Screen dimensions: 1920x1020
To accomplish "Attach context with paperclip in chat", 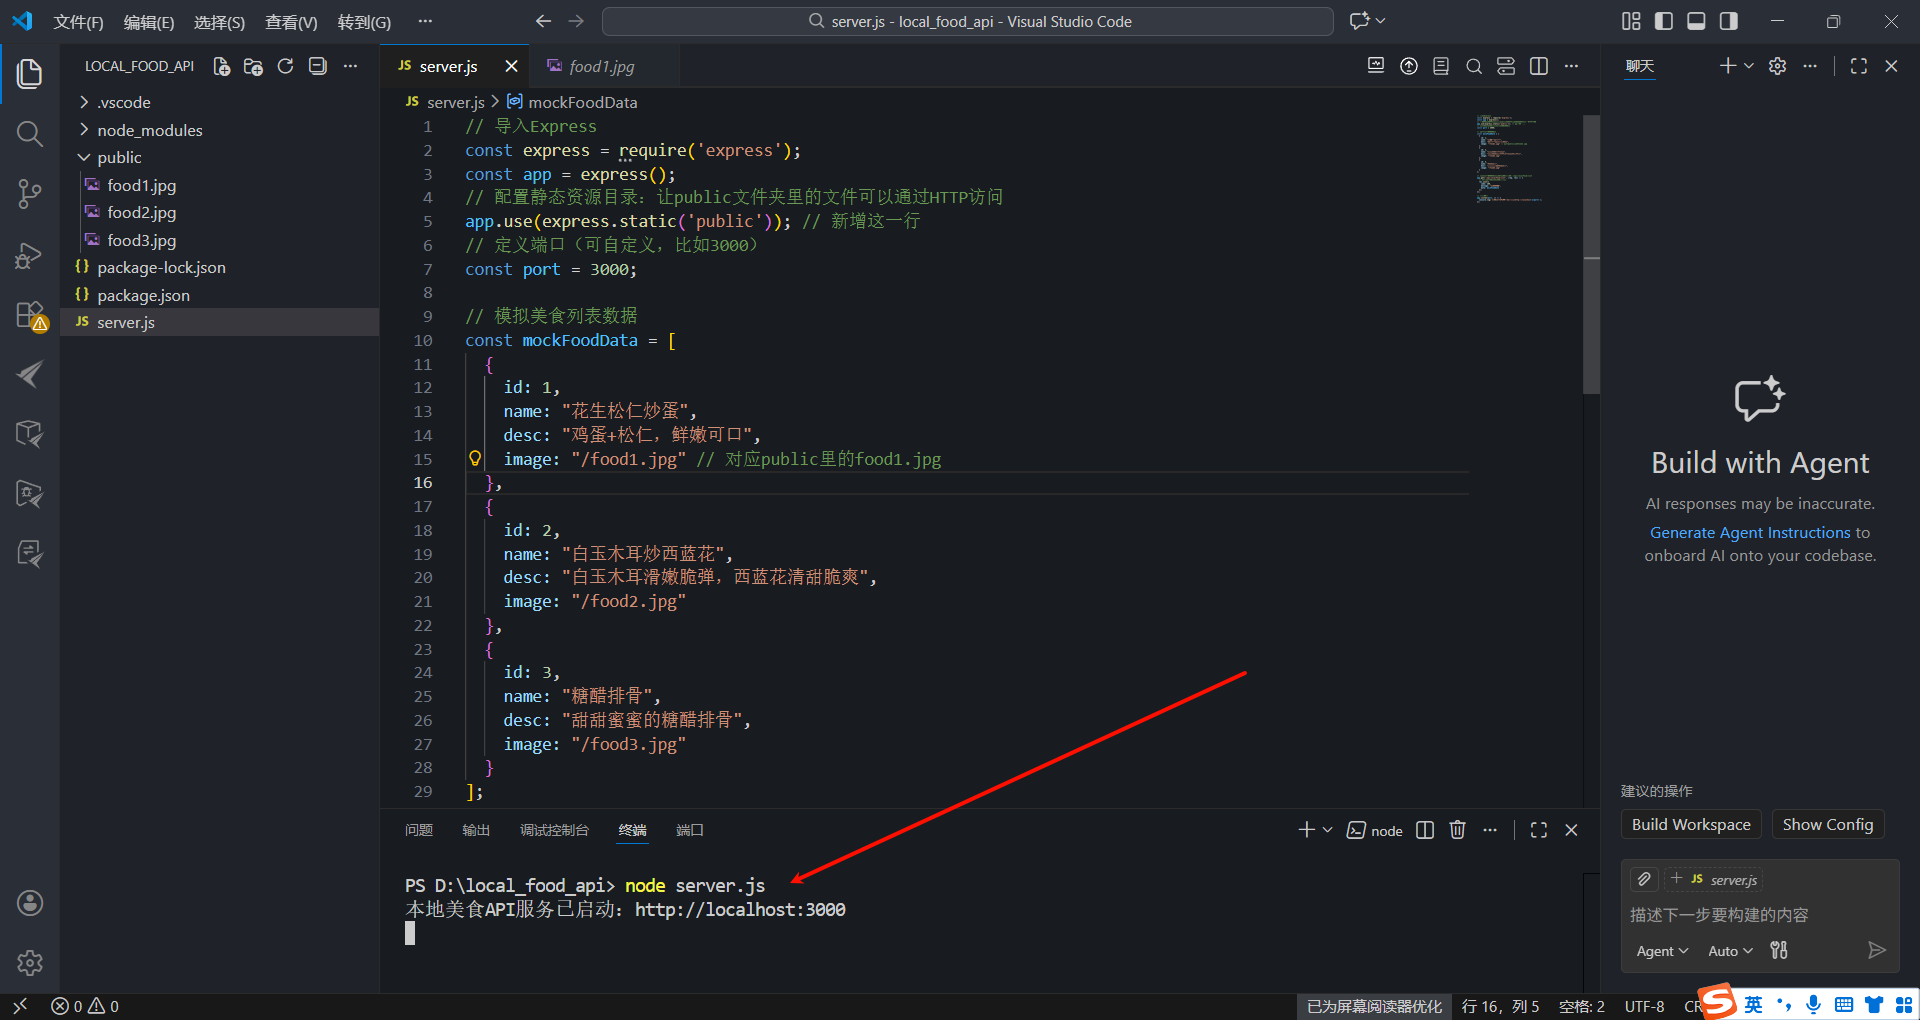I will [1644, 880].
